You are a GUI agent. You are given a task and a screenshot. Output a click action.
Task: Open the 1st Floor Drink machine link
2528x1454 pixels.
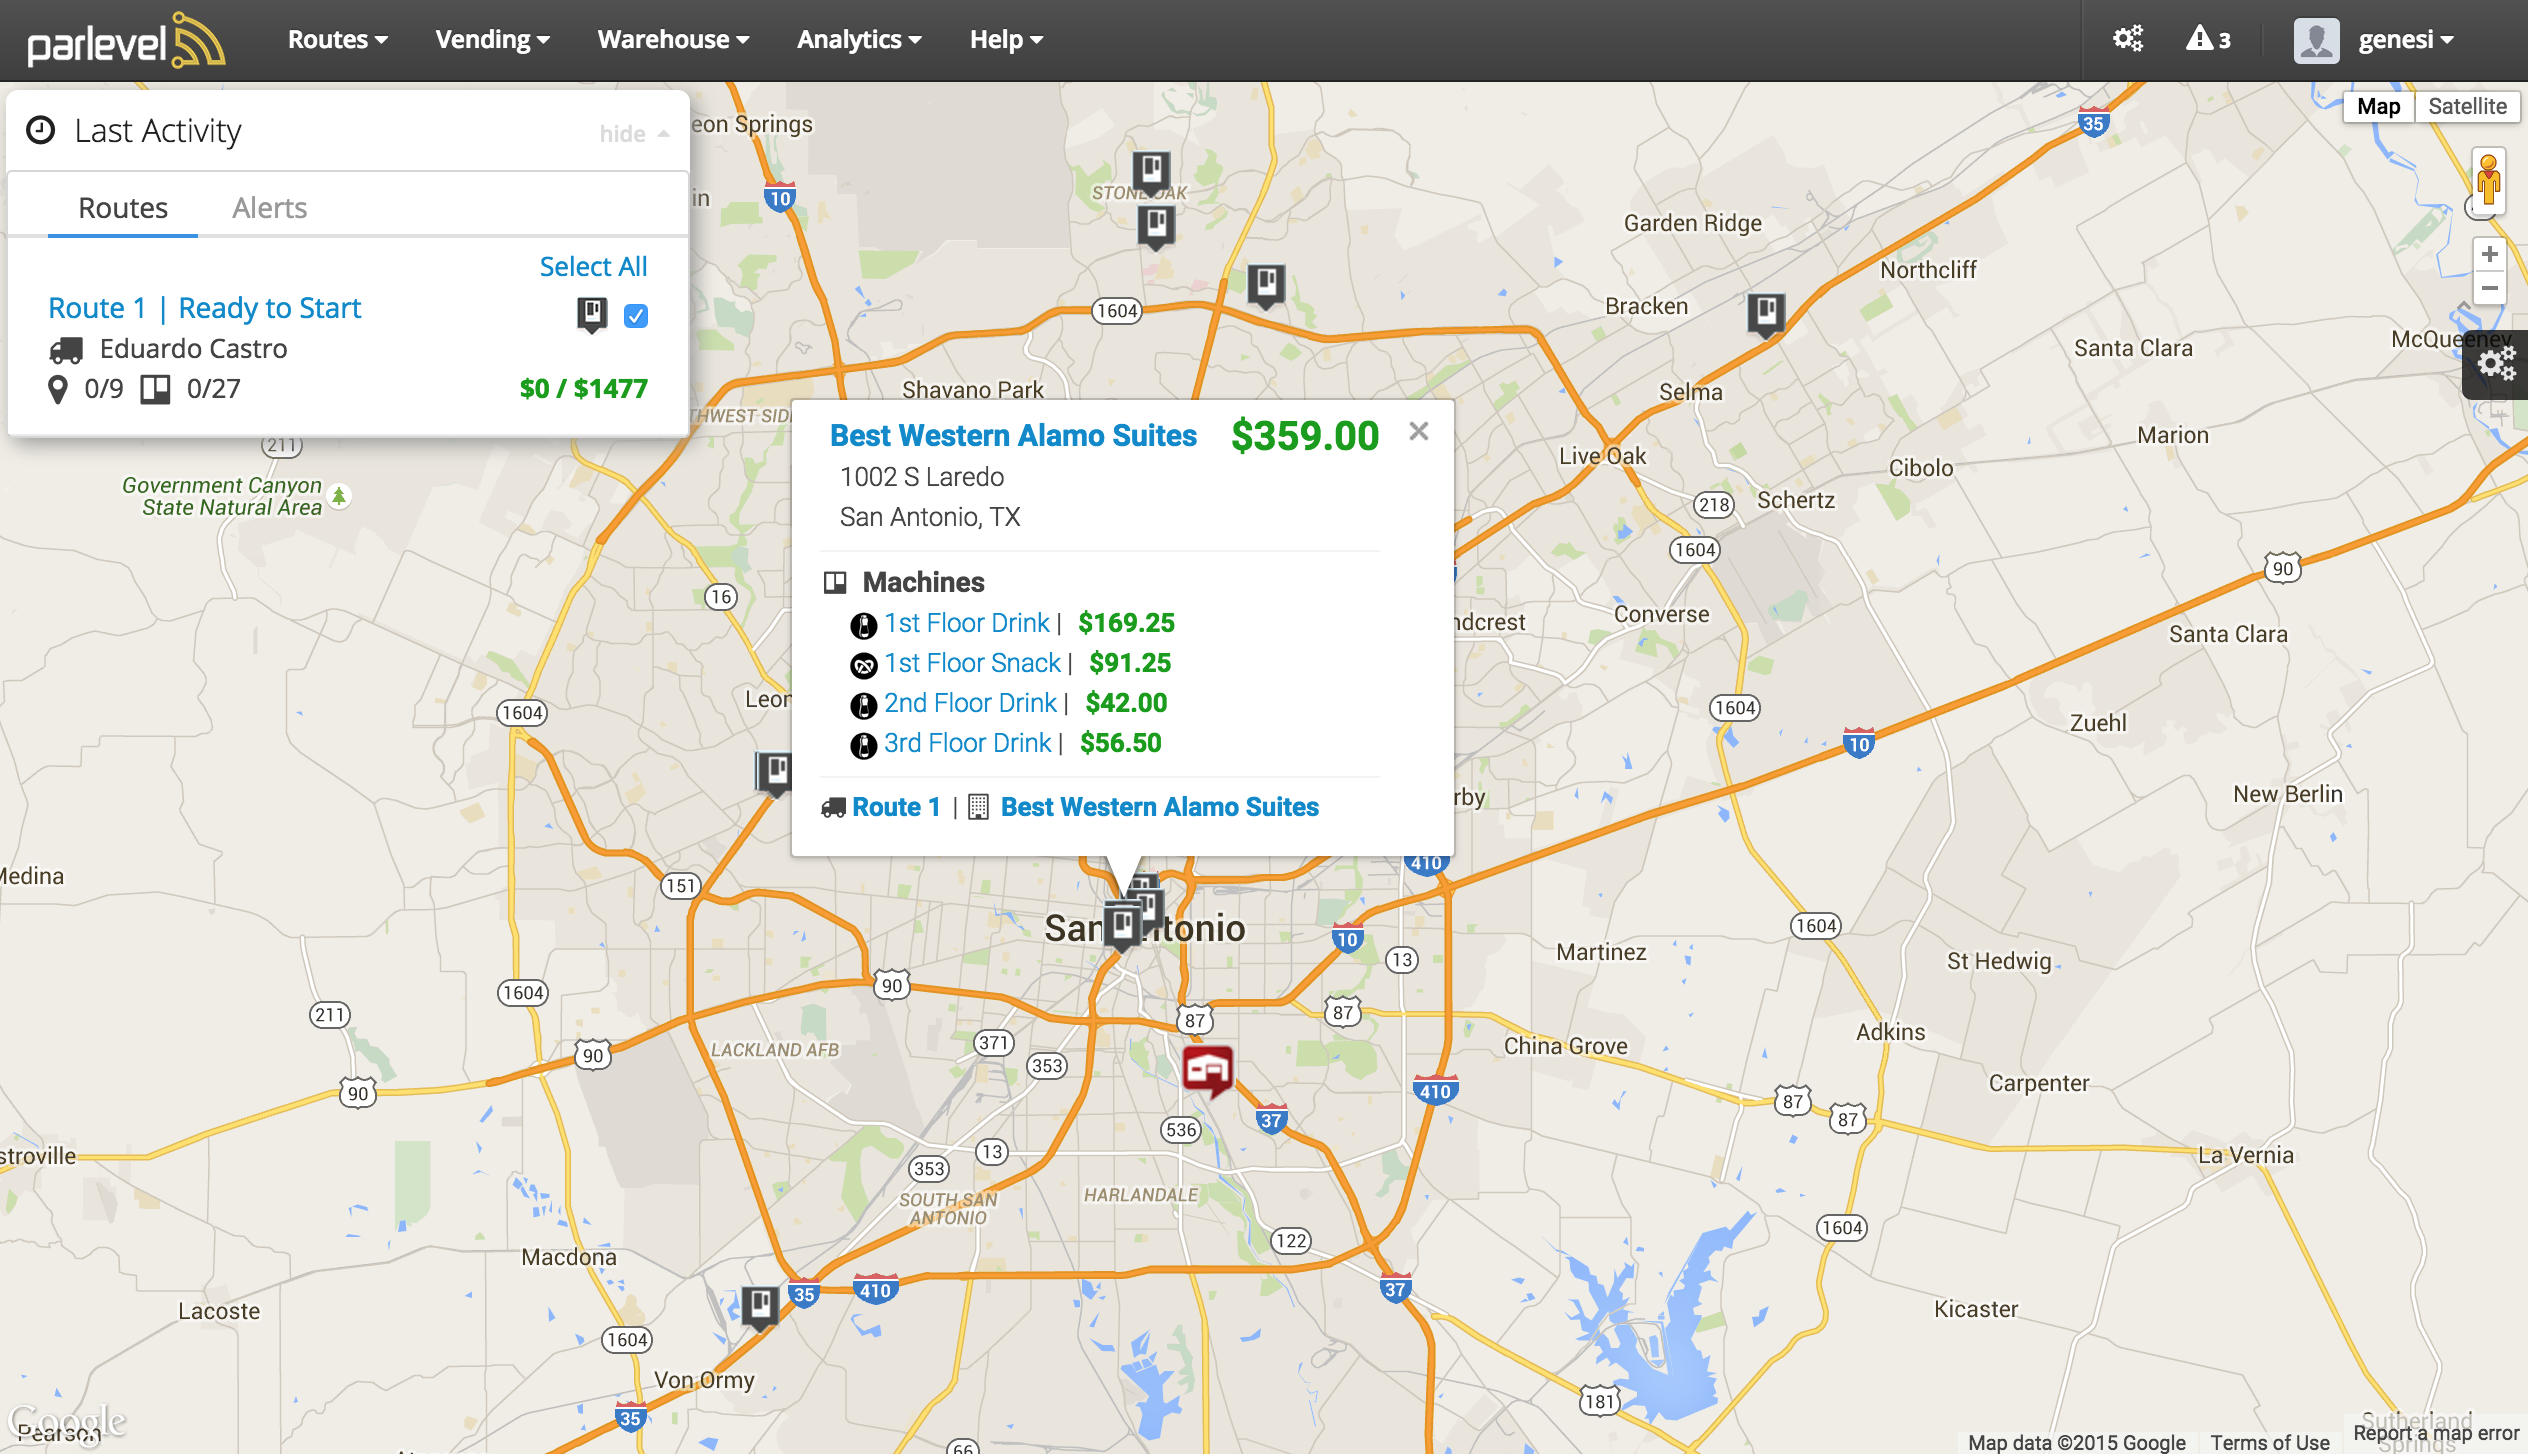pyautogui.click(x=967, y=623)
